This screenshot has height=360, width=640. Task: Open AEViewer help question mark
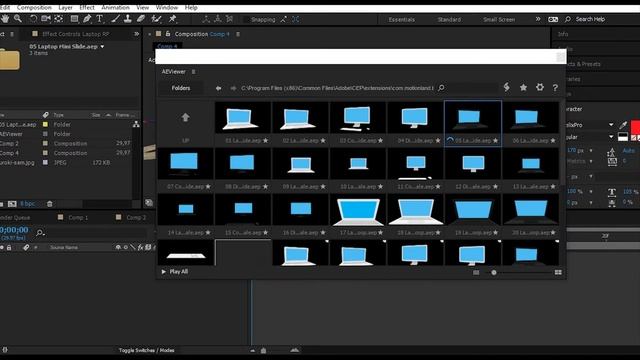[x=555, y=87]
